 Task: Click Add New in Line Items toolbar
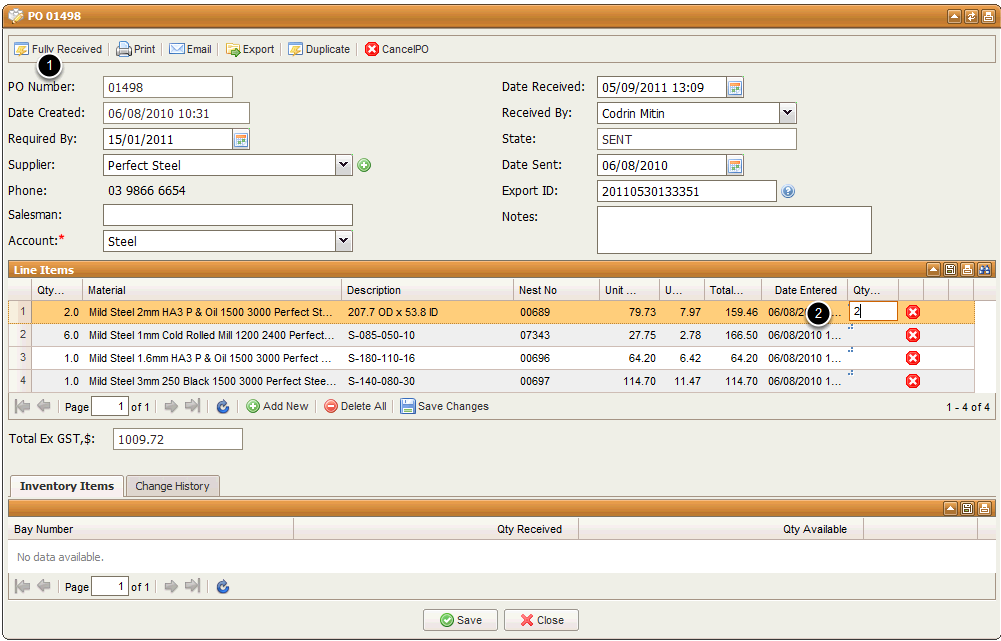tap(277, 406)
